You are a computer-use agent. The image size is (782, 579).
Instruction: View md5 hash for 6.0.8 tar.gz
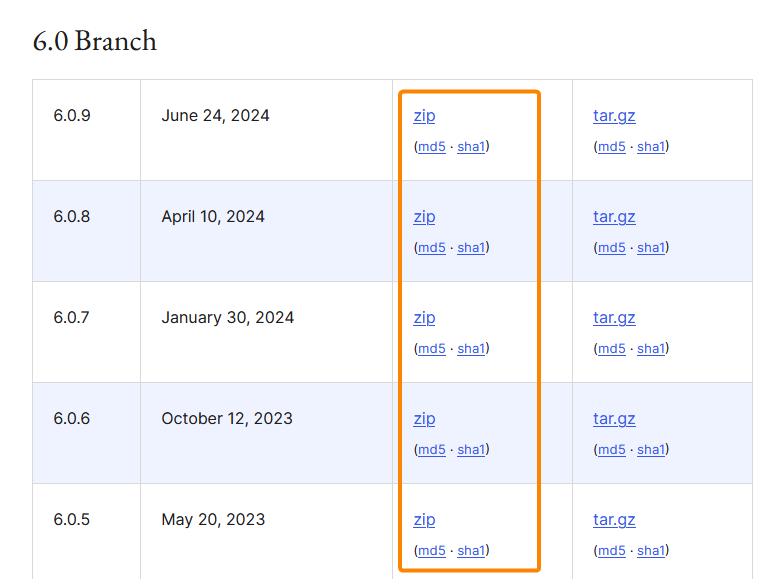tap(611, 248)
